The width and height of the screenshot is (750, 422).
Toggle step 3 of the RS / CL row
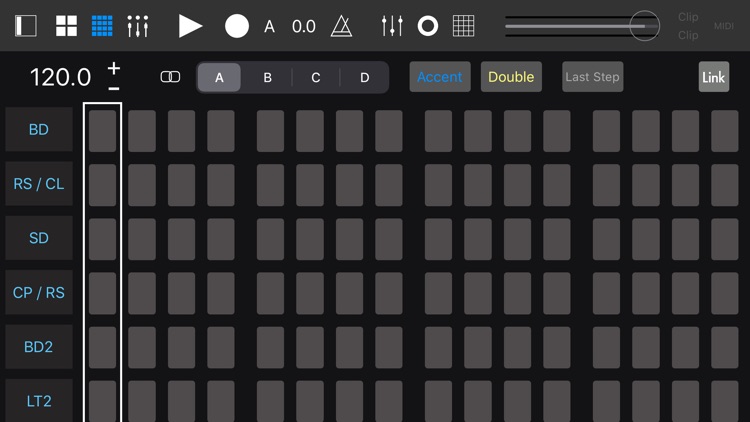181,185
